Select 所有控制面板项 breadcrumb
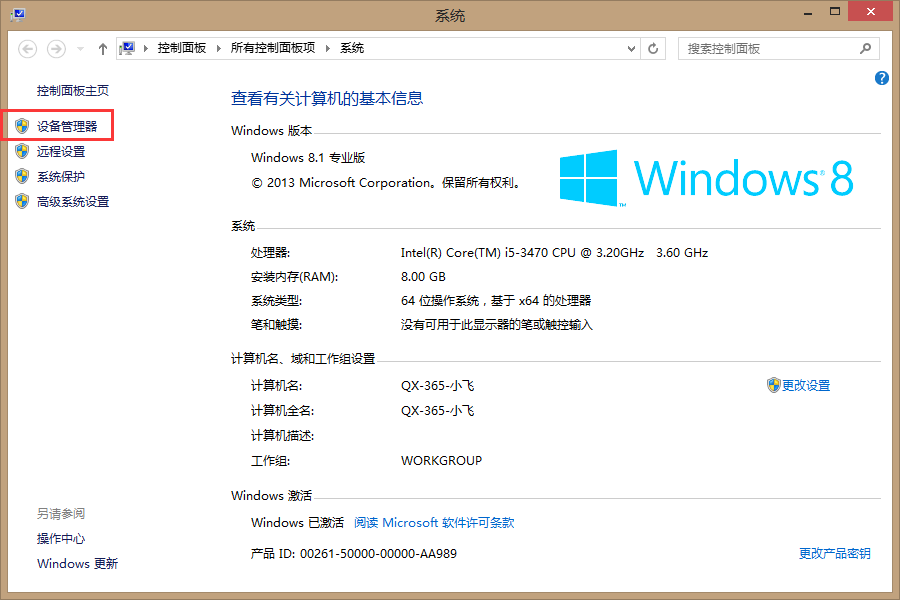Image resolution: width=900 pixels, height=600 pixels. [273, 48]
